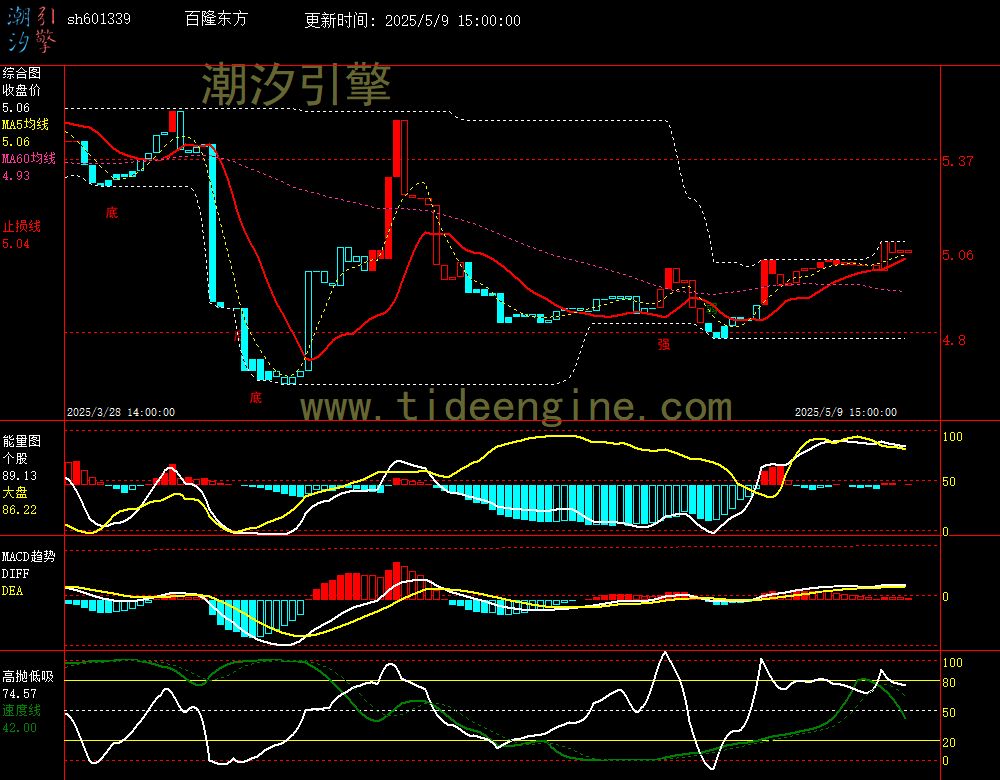
Task: Select the green 速度线 legend label
Action: point(22,710)
